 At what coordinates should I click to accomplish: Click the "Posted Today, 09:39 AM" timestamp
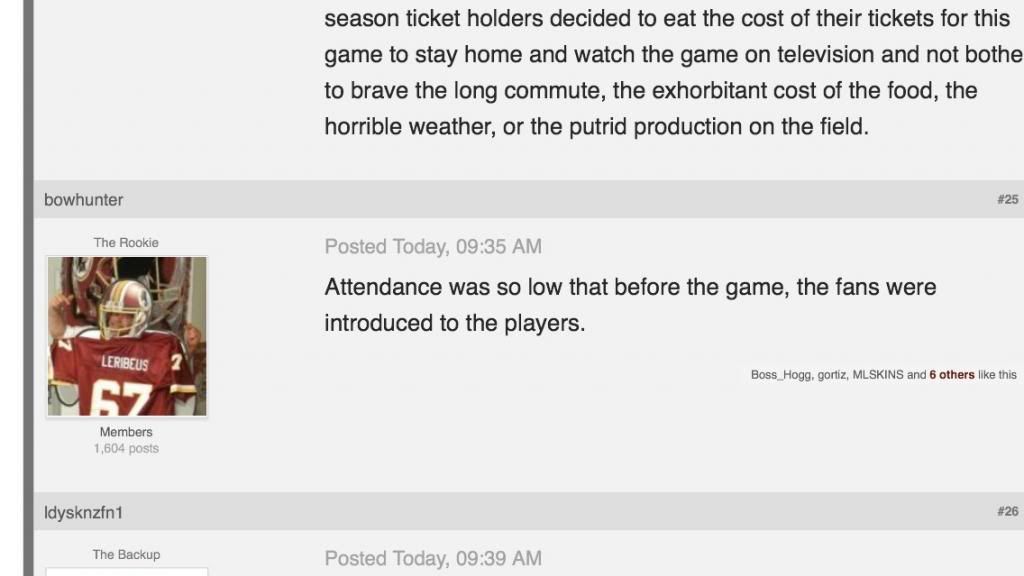coord(433,559)
